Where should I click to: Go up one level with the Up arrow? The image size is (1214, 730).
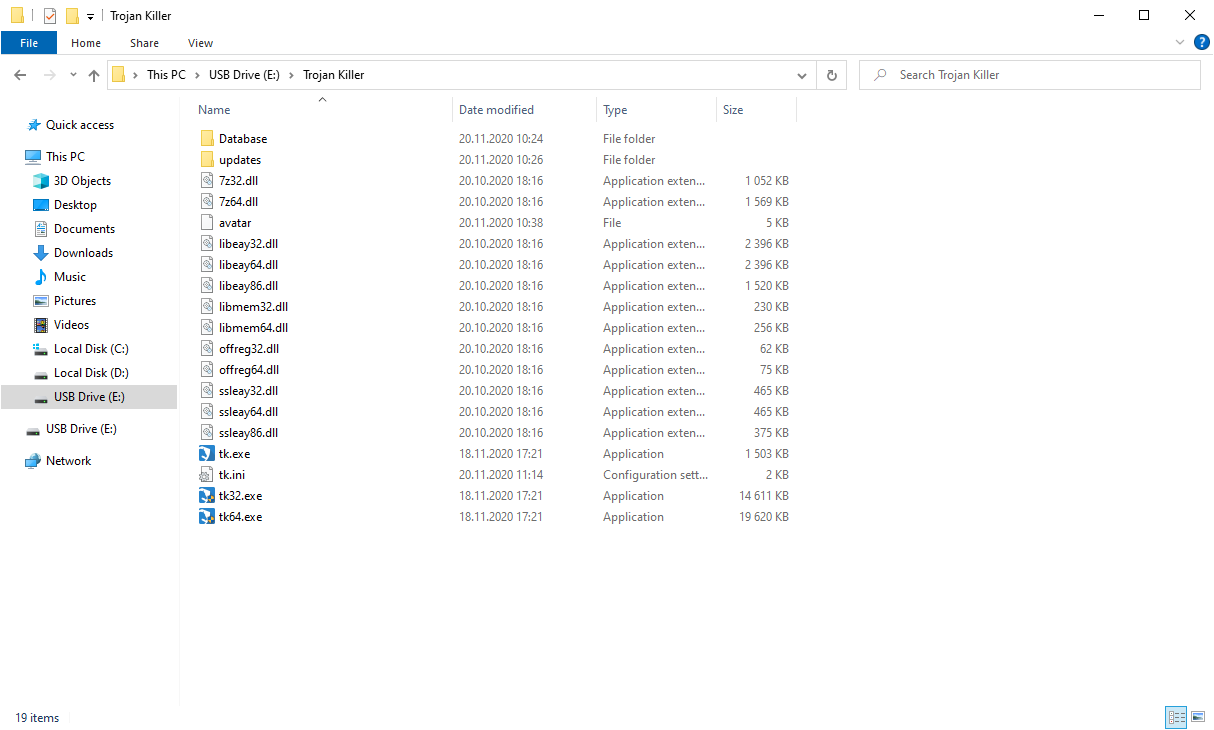94,75
